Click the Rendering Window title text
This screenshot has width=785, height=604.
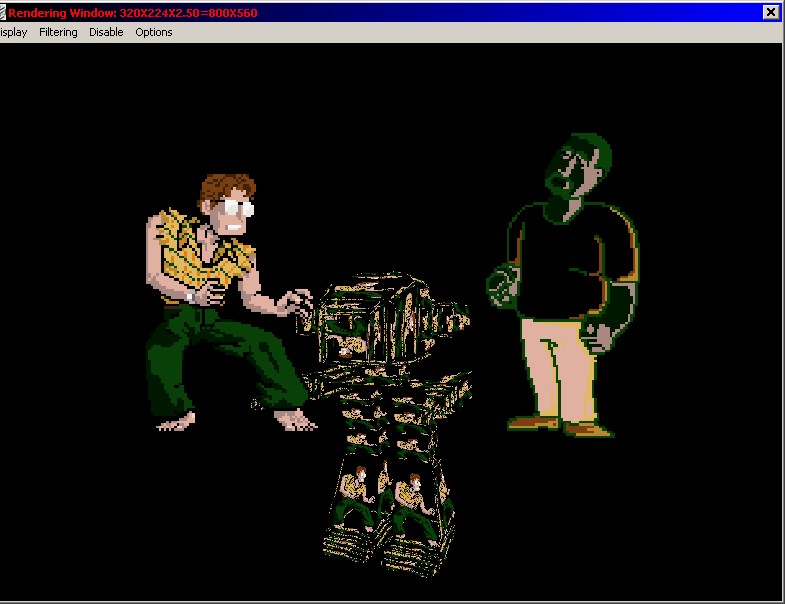click(x=133, y=13)
